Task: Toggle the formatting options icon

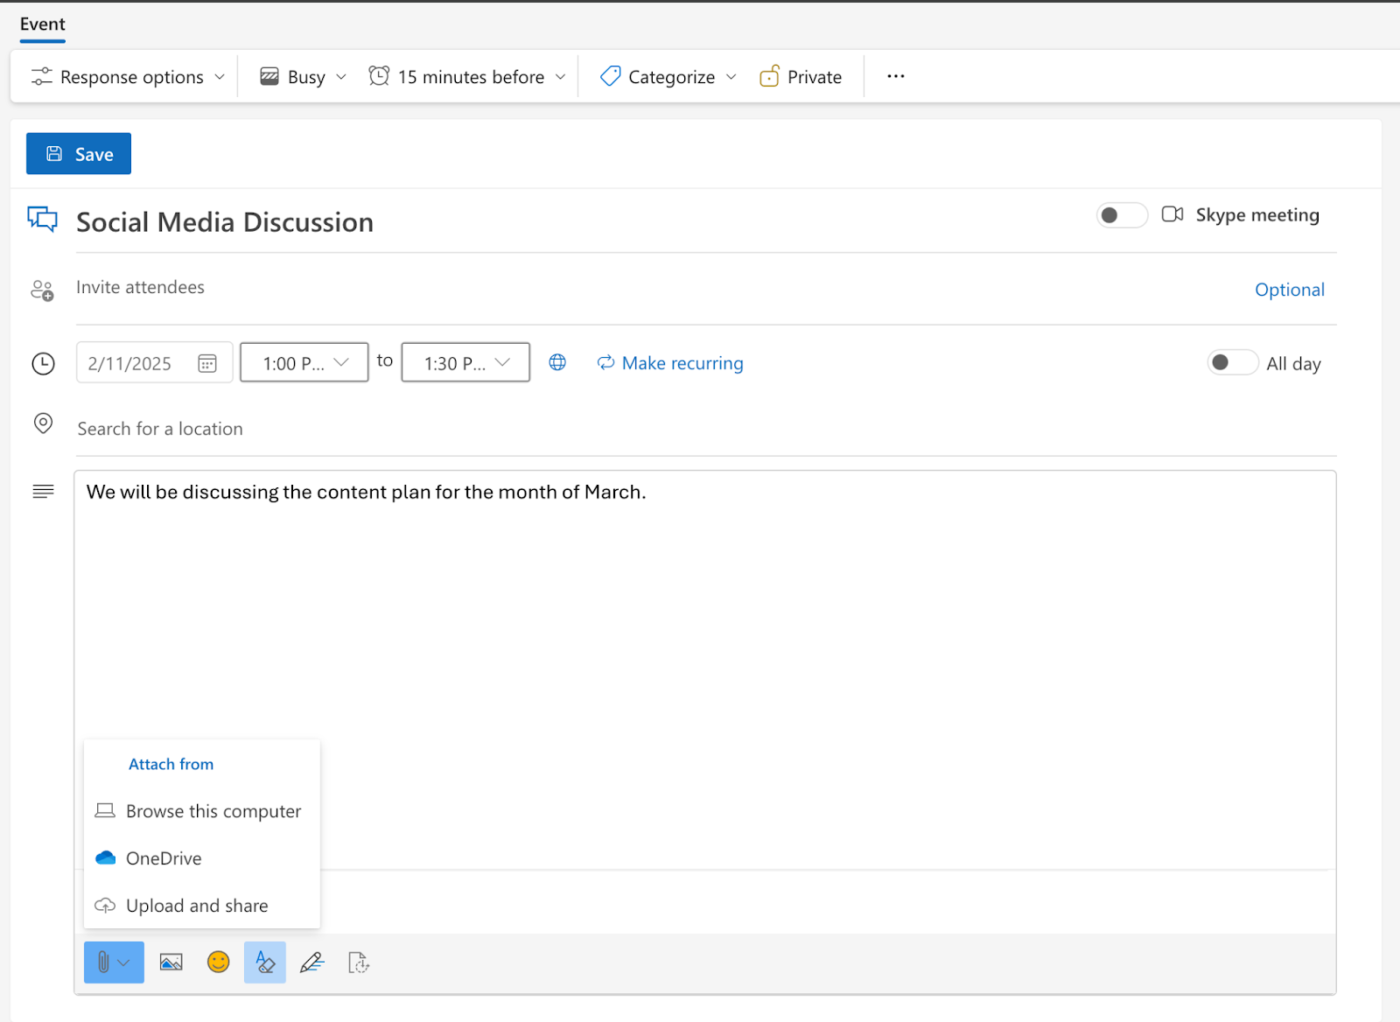Action: [x=265, y=962]
